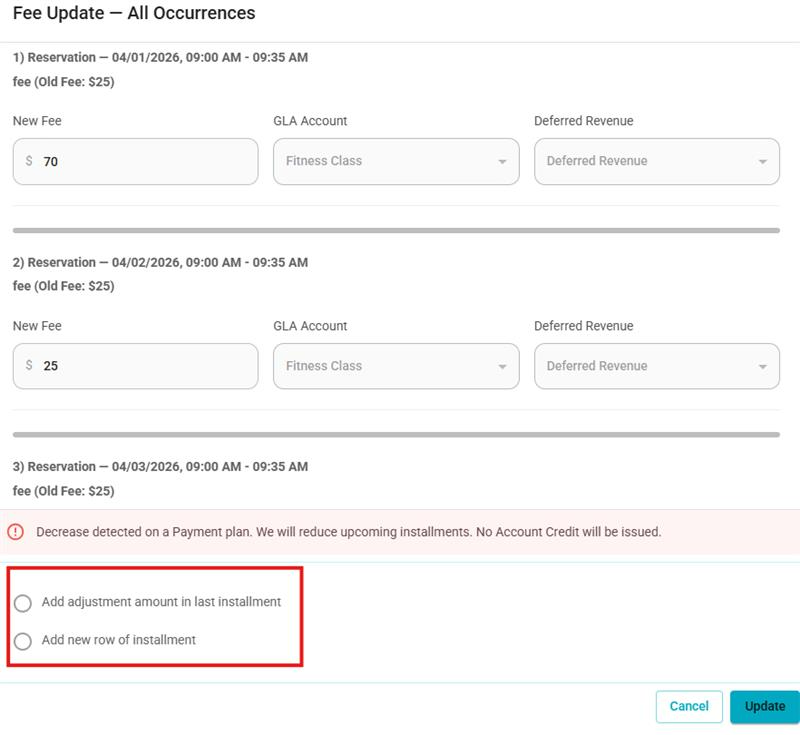The width and height of the screenshot is (800, 735).
Task: Click the 04/02/2026 reservation heading
Action: (x=160, y=262)
